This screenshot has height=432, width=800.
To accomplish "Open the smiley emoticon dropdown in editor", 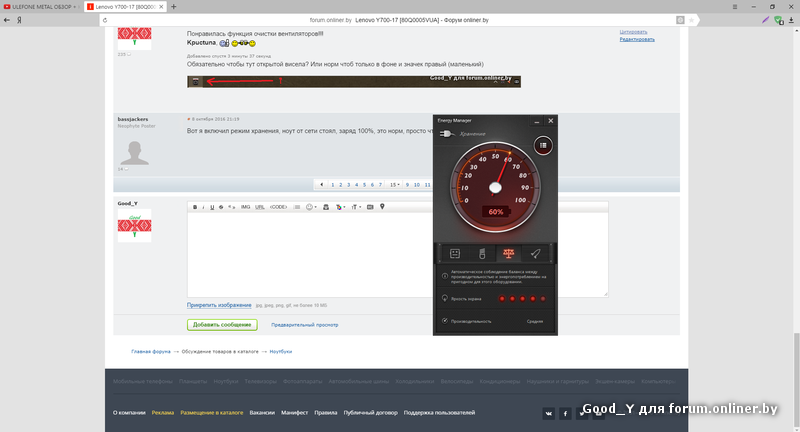I will tap(311, 207).
